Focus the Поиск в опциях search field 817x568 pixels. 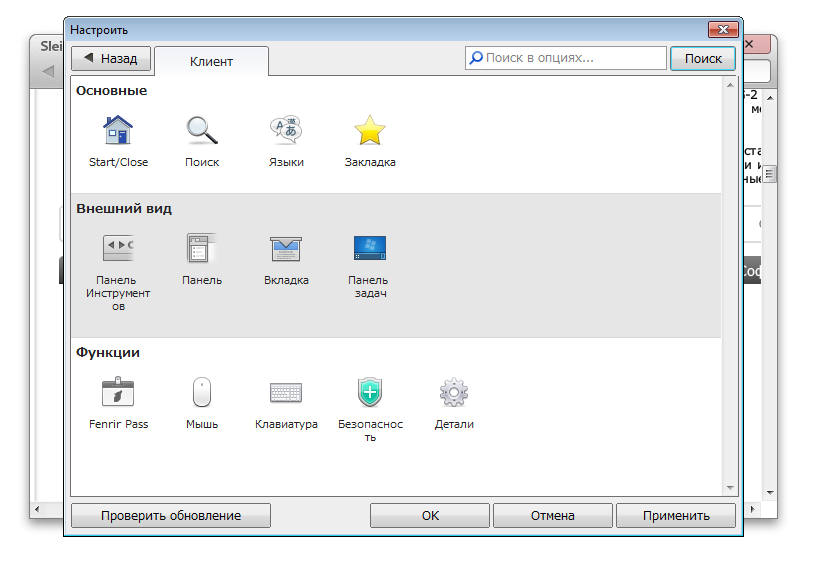click(x=566, y=58)
